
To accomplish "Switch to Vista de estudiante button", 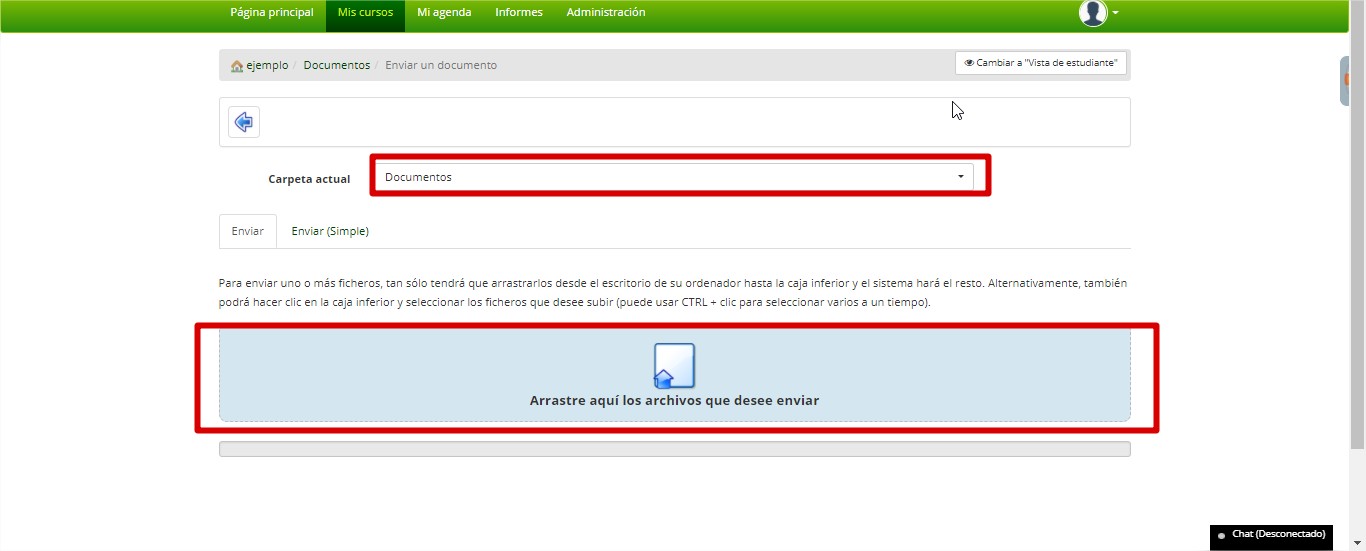I will pyautogui.click(x=1041, y=63).
